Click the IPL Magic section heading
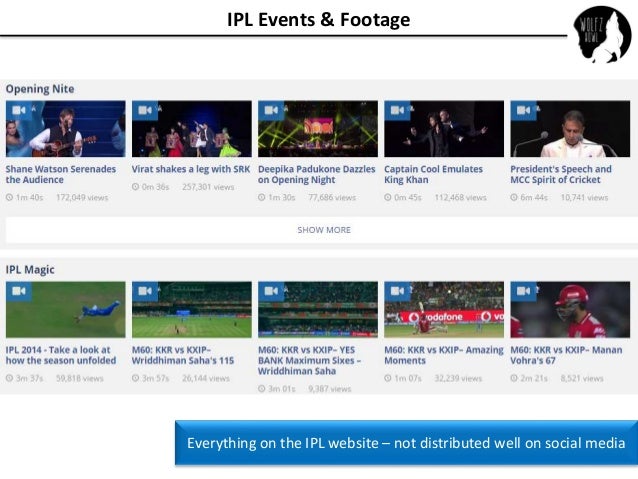Viewport: 638px width, 479px height. pos(30,269)
